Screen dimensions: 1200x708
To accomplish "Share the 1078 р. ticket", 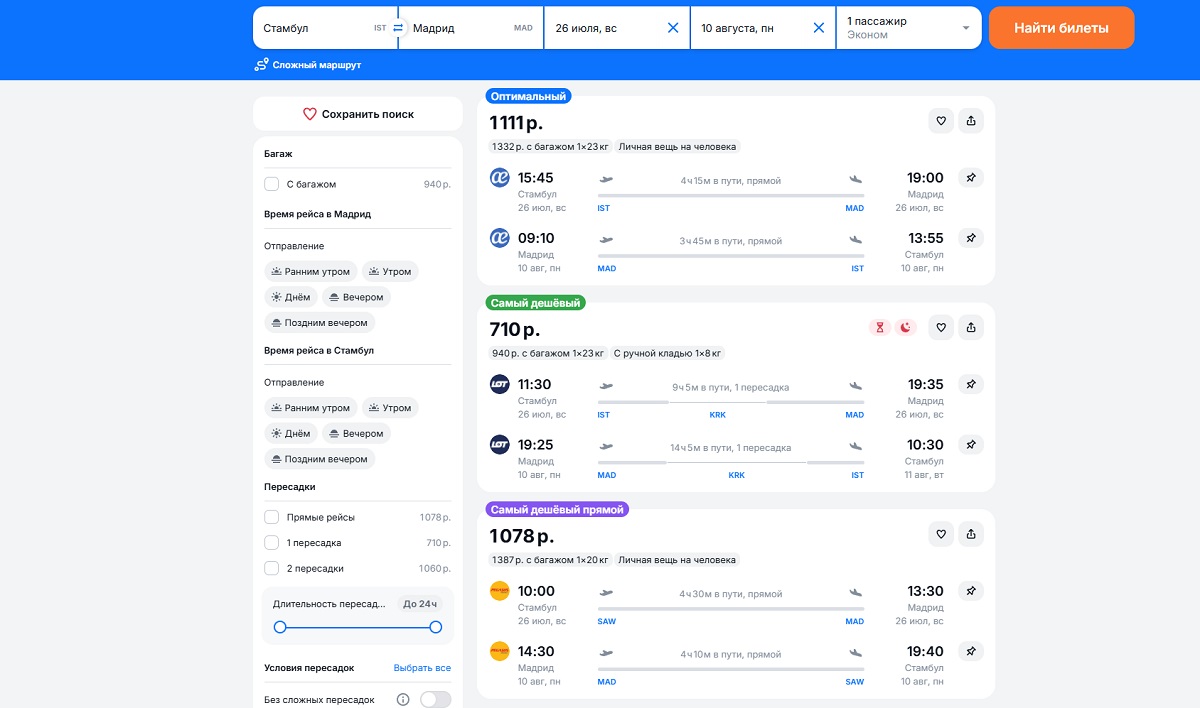I will pos(971,534).
